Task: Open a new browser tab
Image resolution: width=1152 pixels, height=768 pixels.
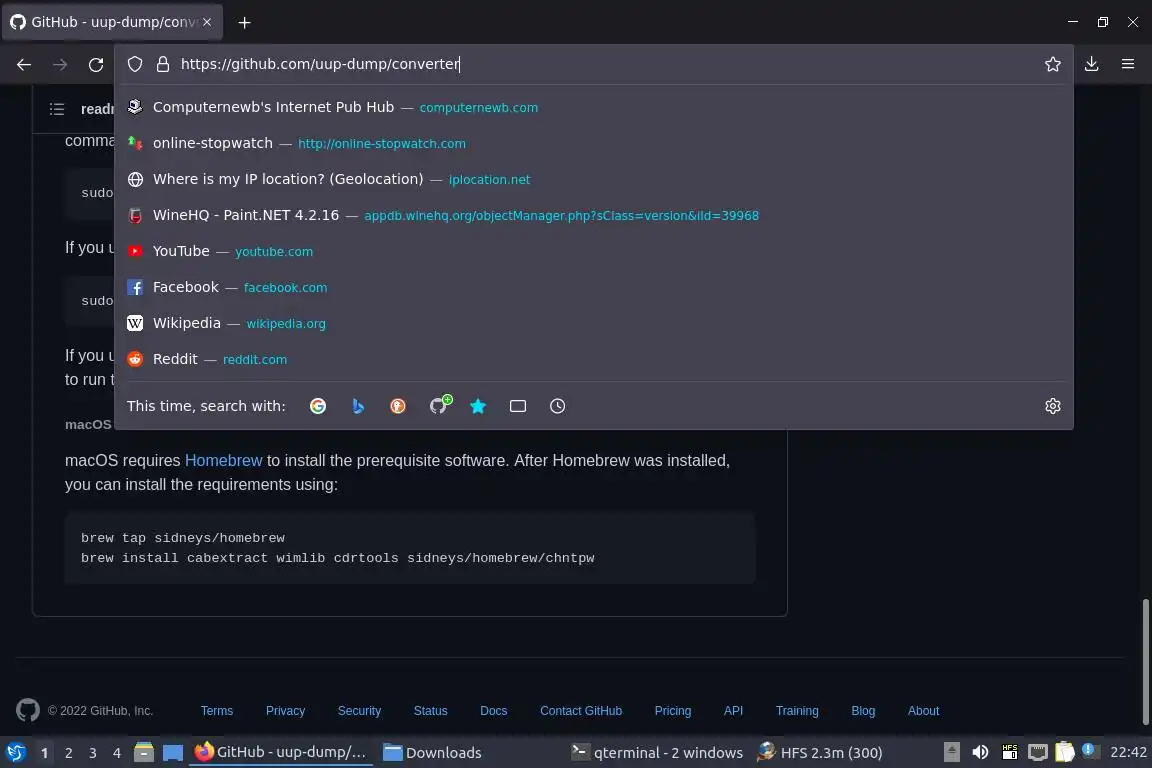Action: 245,23
